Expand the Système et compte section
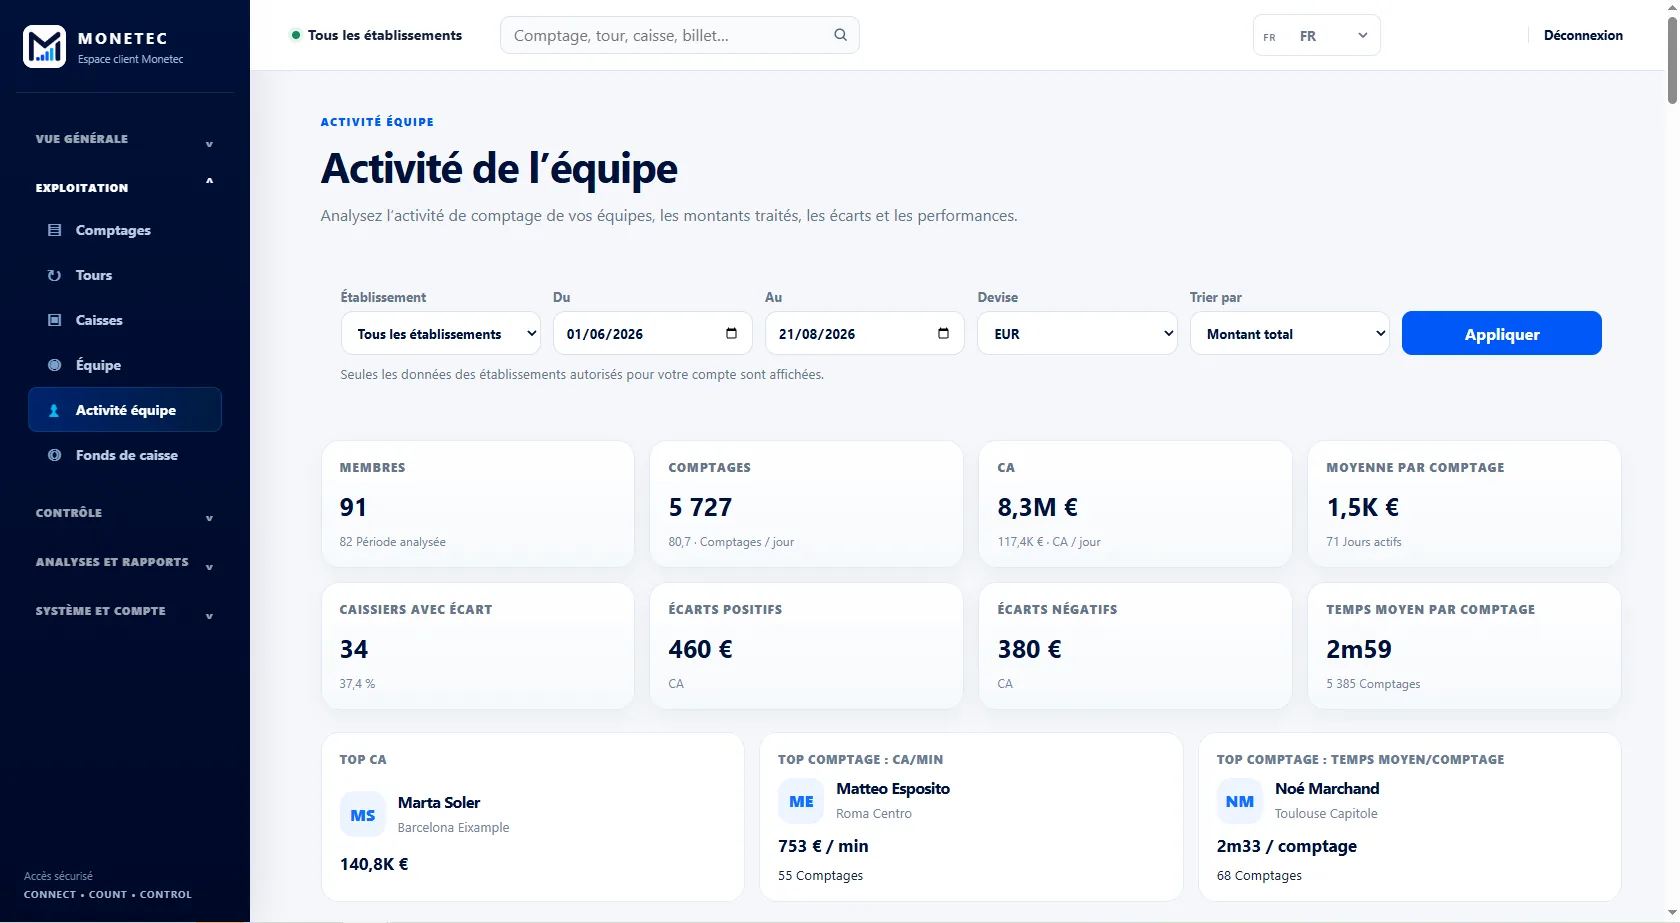 [x=125, y=611]
